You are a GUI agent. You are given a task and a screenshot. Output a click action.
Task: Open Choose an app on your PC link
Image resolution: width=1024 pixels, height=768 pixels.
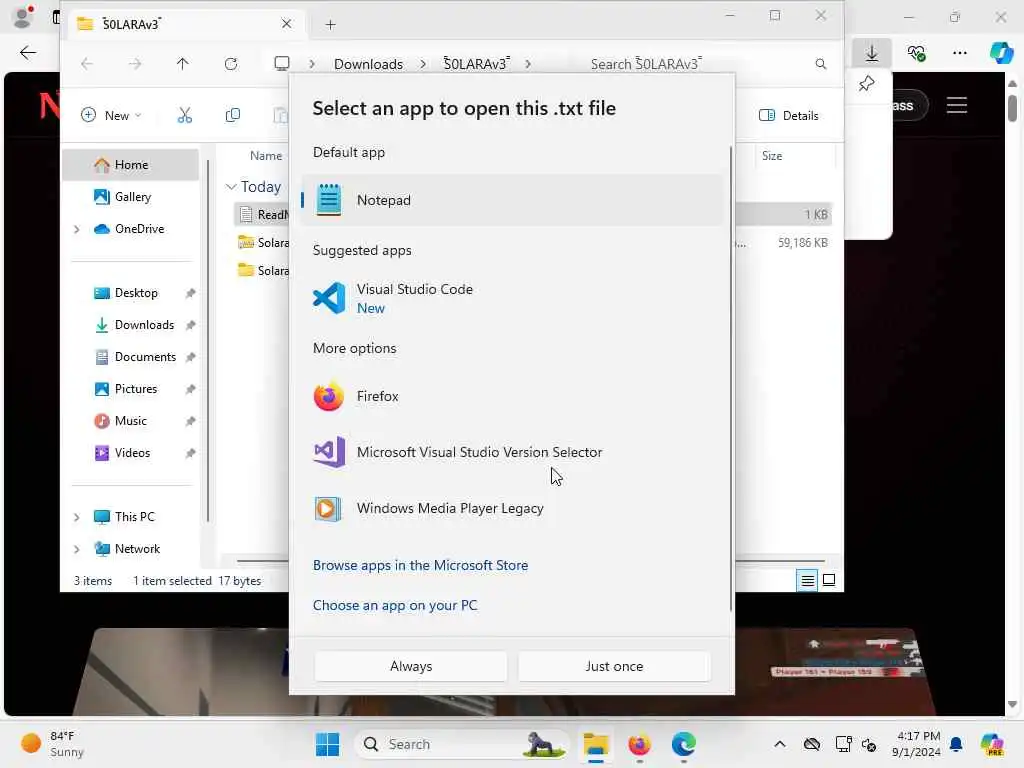pos(395,605)
